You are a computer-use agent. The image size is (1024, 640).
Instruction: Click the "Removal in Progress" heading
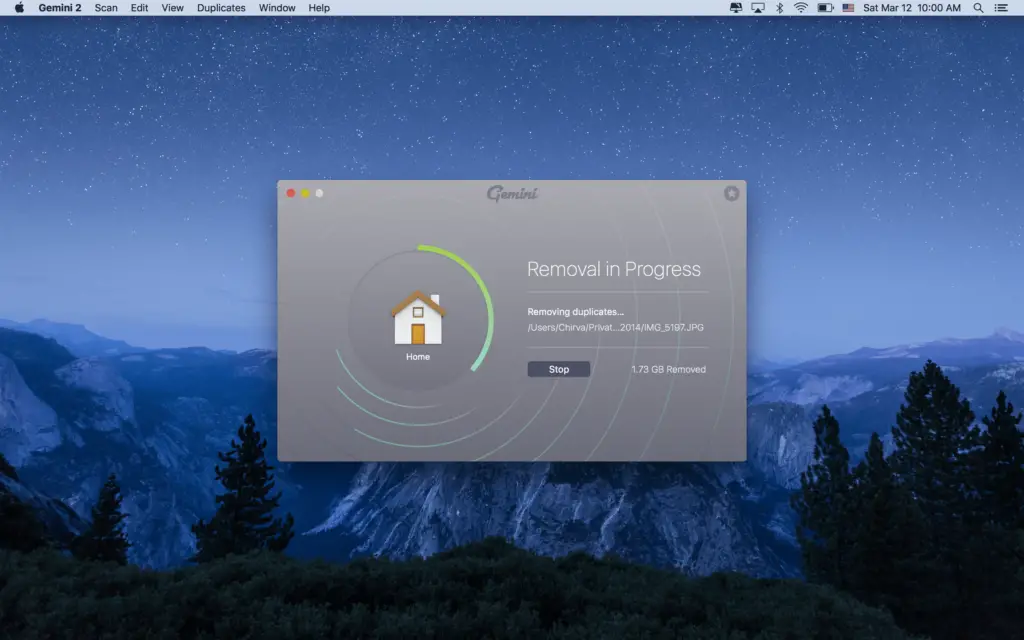coord(614,269)
